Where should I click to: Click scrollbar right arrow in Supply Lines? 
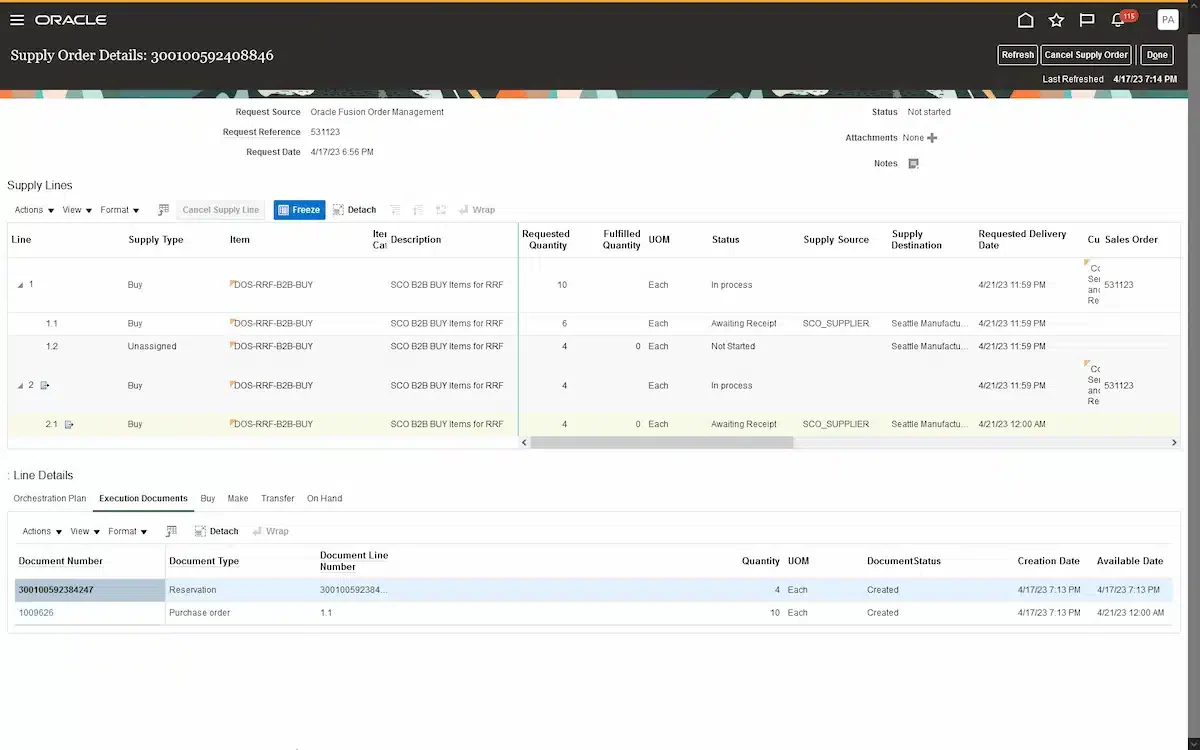pos(1175,442)
